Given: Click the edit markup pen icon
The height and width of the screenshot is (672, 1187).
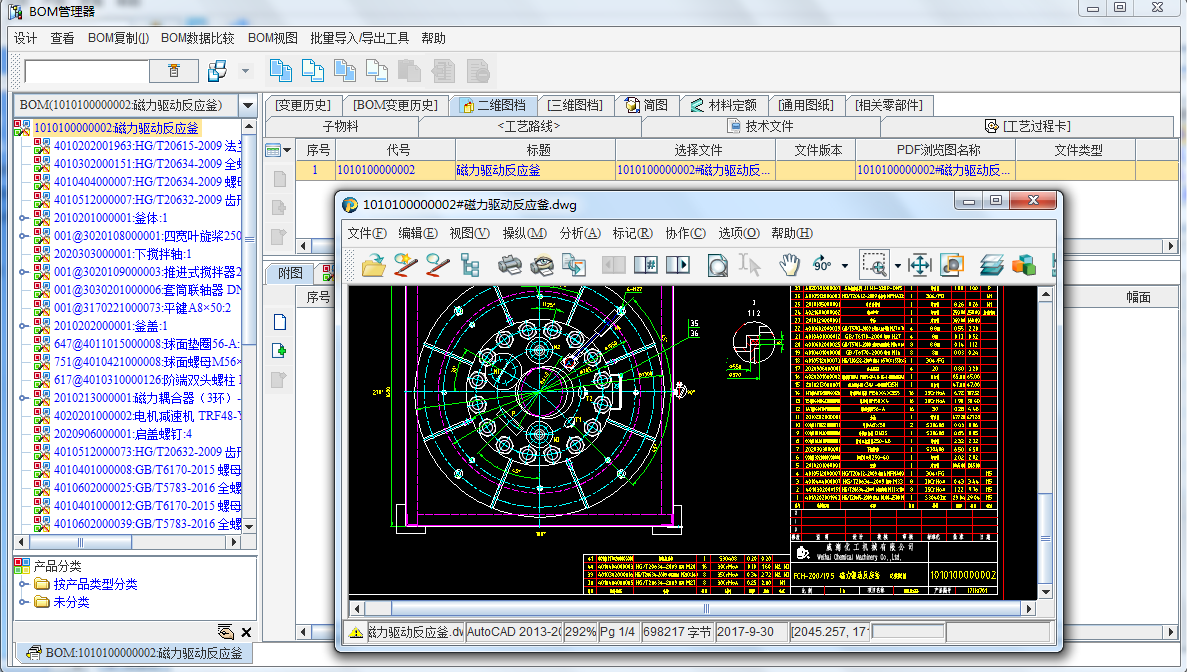Looking at the screenshot, I should click(x=437, y=265).
